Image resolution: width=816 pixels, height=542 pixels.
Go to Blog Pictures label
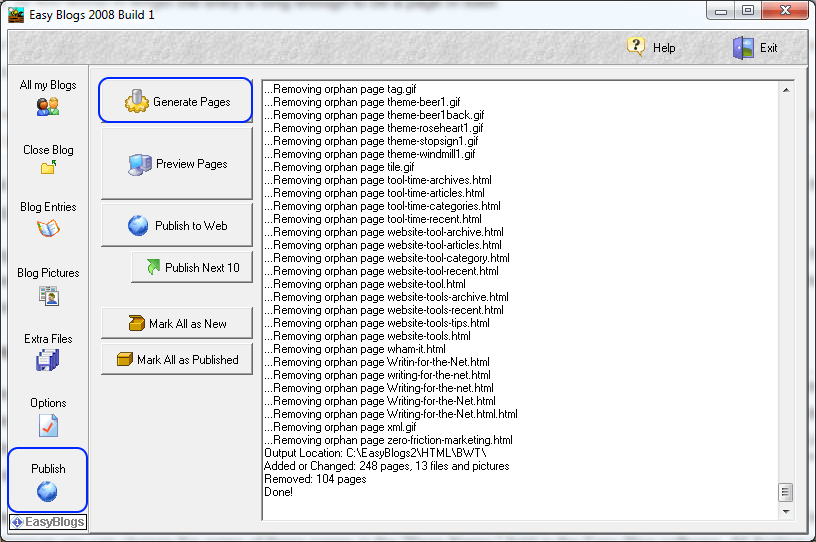click(48, 273)
